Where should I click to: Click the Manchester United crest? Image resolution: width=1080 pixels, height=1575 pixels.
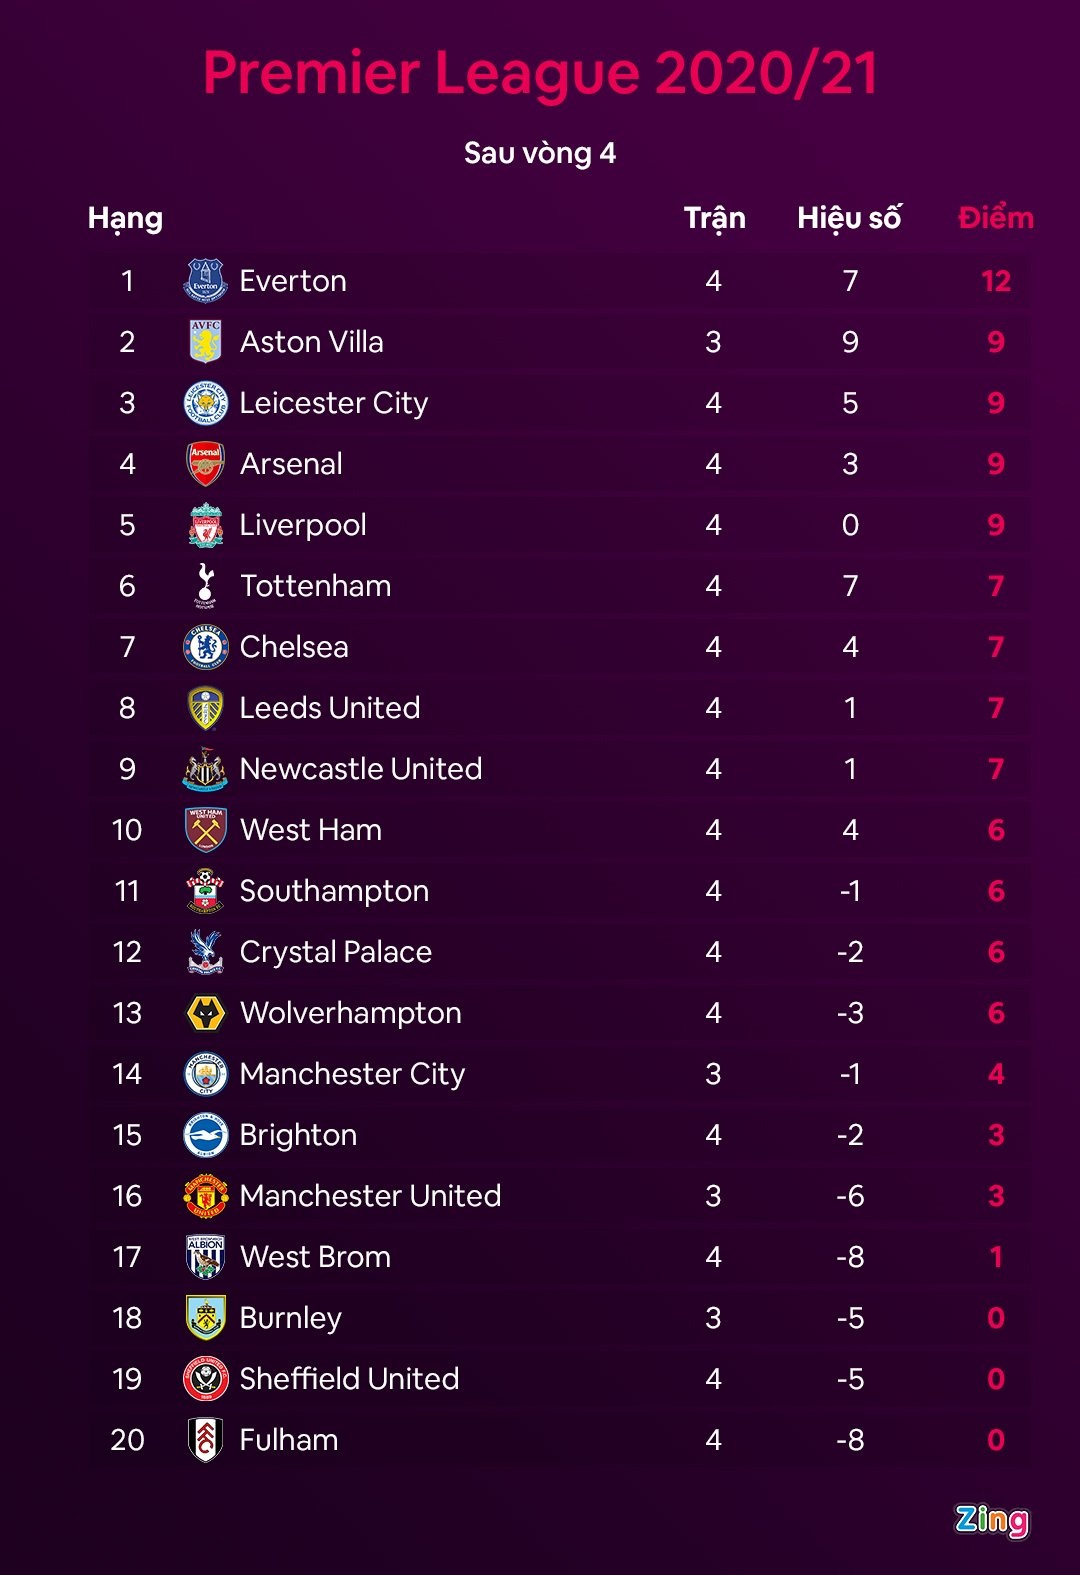click(205, 1196)
